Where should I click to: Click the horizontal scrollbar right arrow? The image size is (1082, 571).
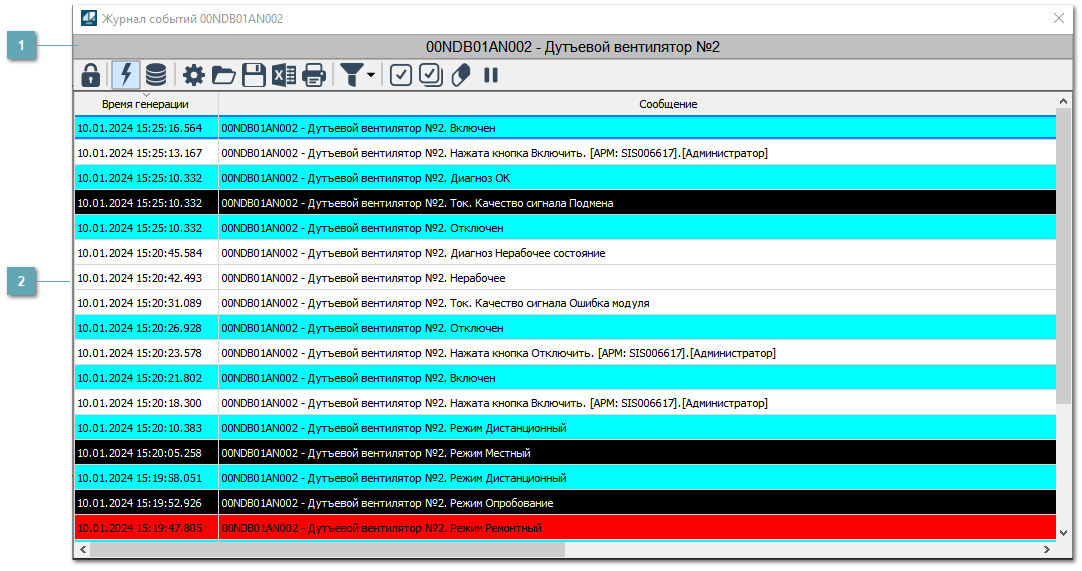coord(1047,549)
